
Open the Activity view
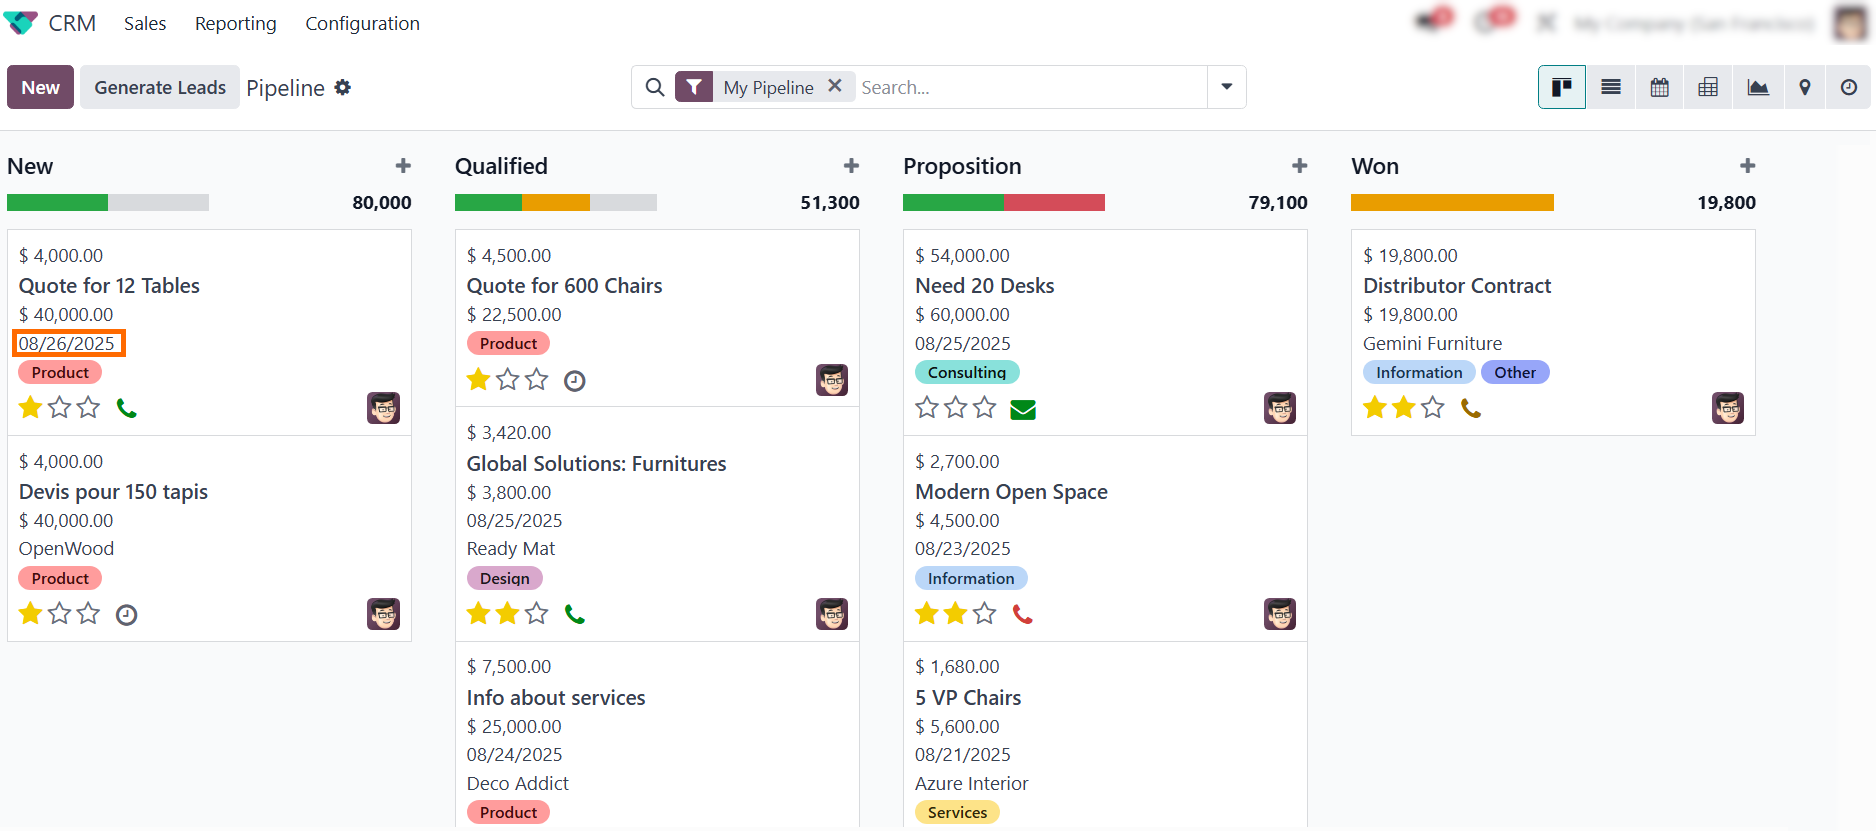(1849, 87)
